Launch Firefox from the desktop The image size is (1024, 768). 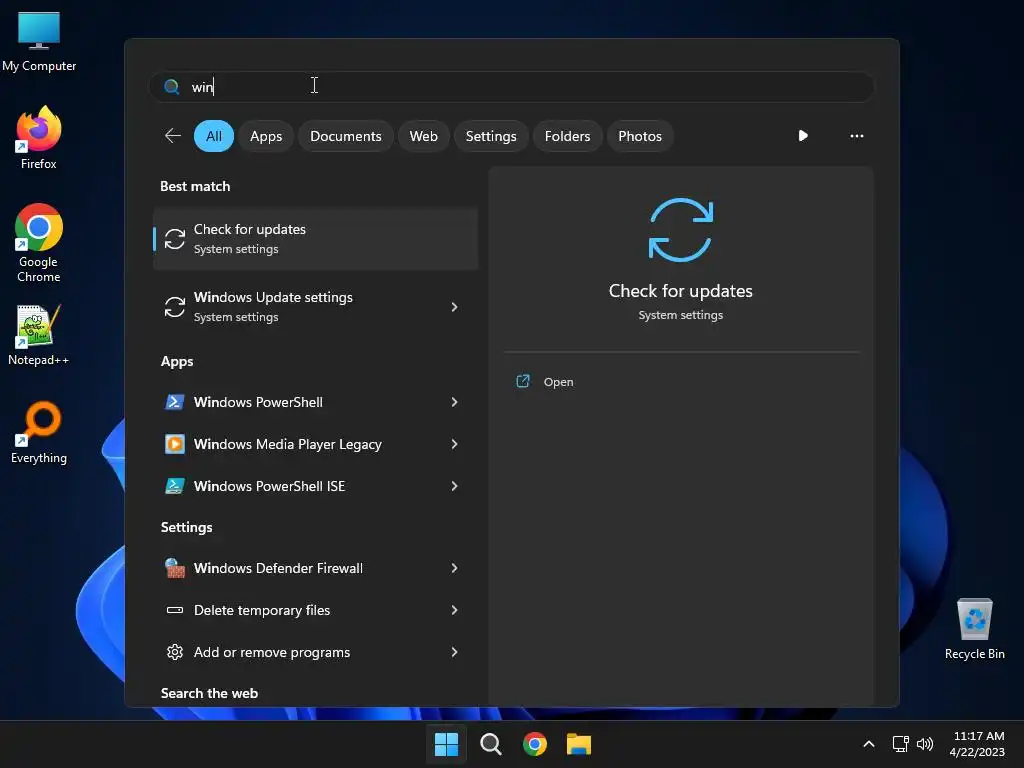(39, 138)
